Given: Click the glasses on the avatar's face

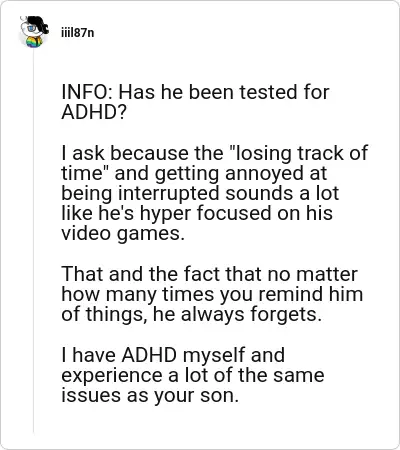Looking at the screenshot, I should coord(31,28).
